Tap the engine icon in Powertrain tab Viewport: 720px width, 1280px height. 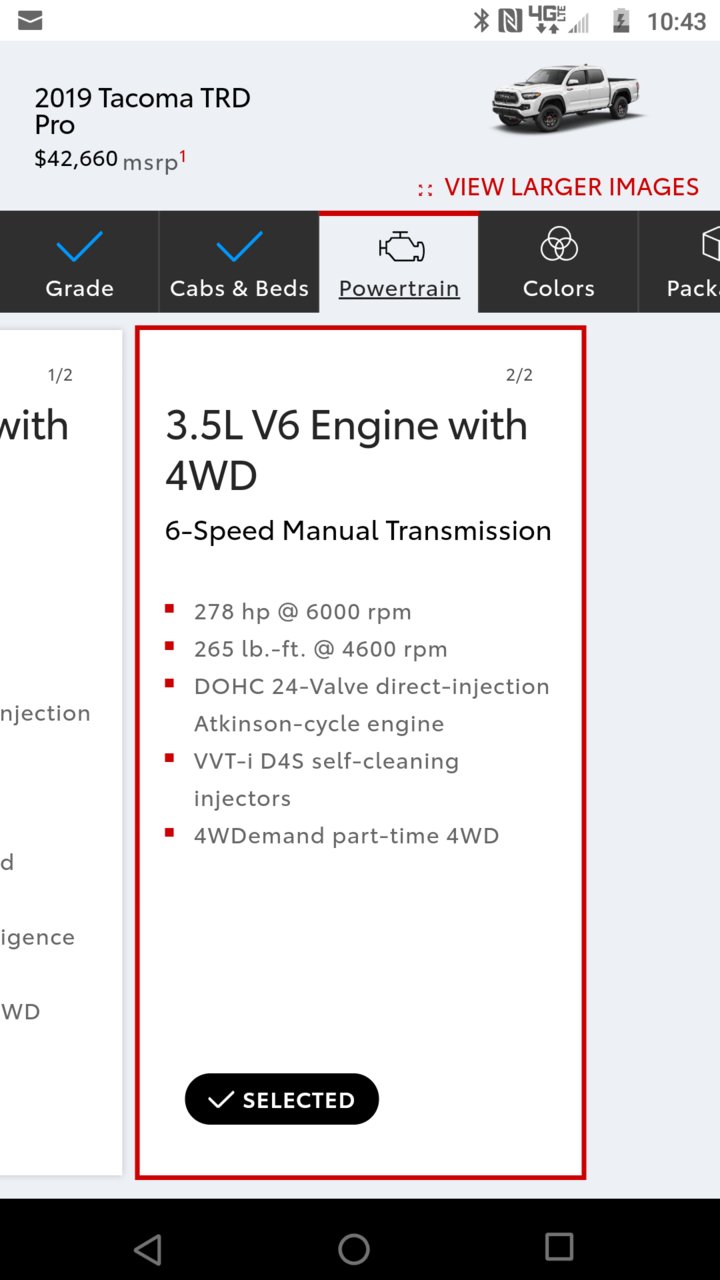tap(401, 247)
